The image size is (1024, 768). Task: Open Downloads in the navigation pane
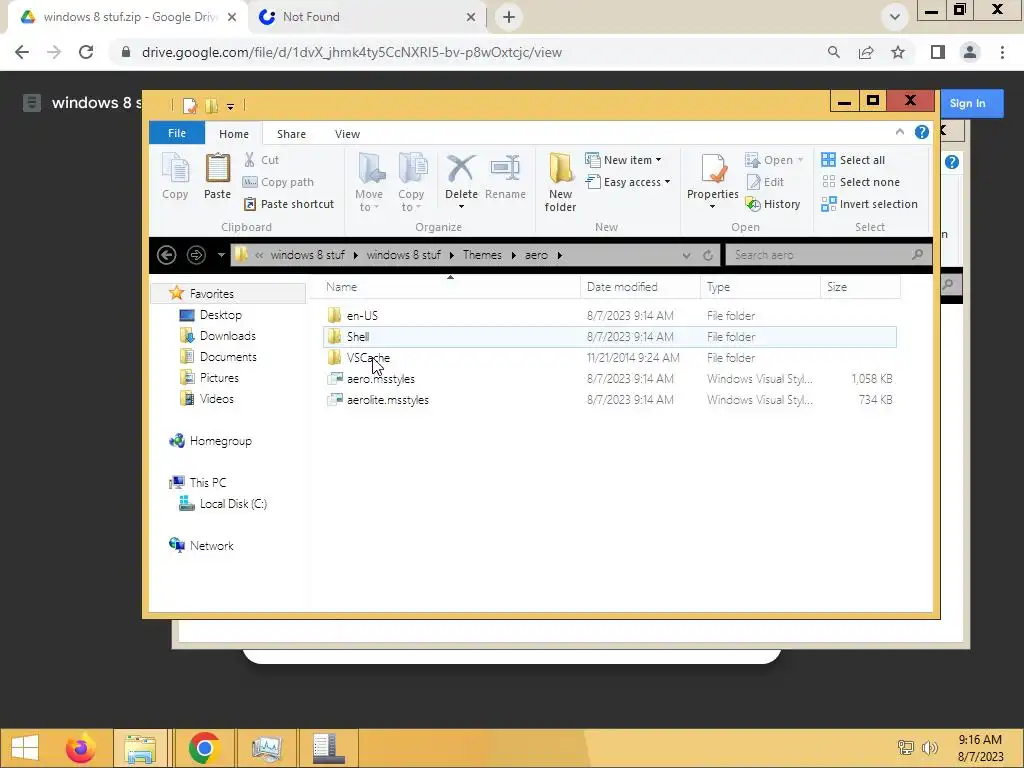tap(227, 336)
